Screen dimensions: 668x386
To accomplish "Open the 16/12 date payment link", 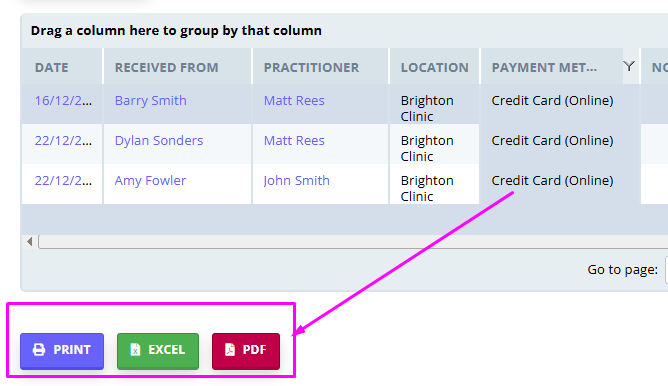I will point(63,101).
